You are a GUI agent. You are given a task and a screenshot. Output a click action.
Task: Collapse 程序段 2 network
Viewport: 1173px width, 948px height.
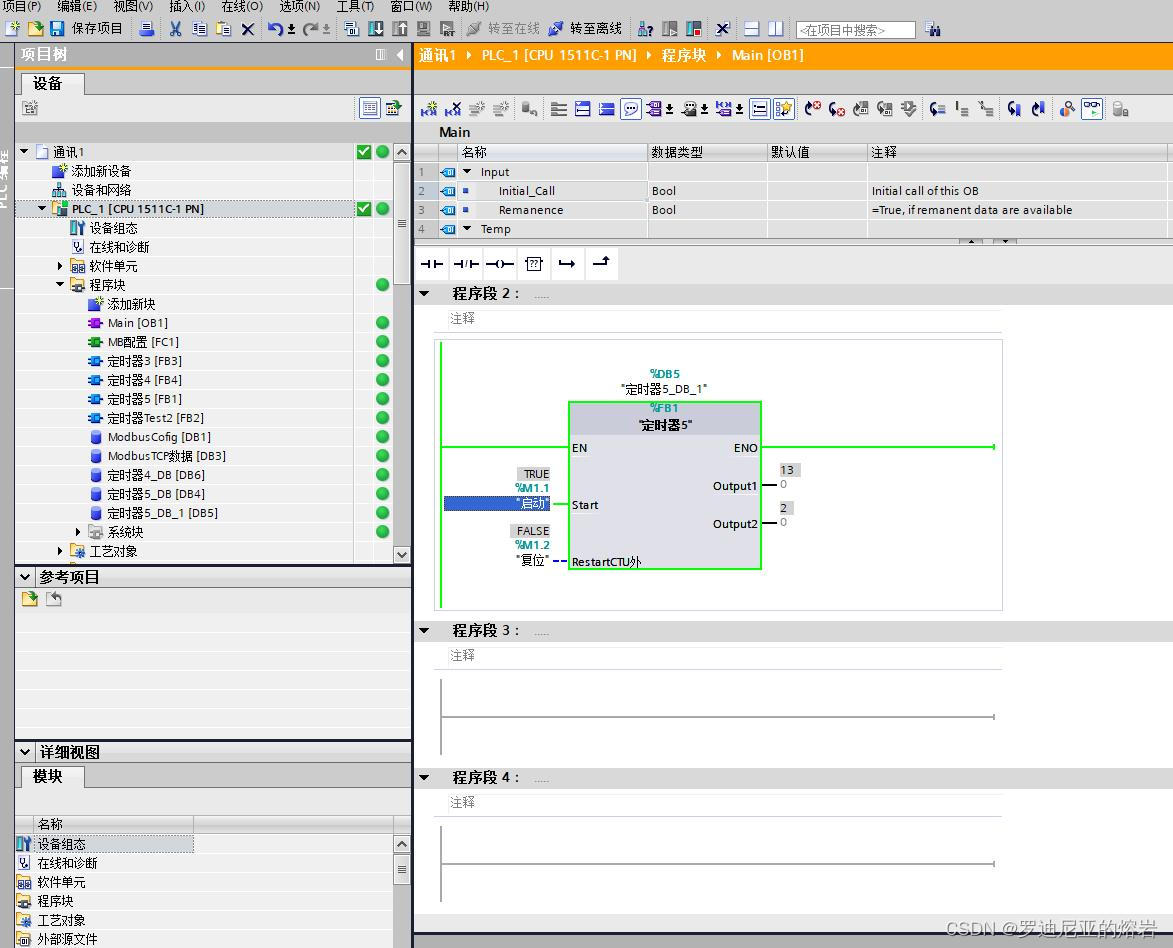coord(425,294)
